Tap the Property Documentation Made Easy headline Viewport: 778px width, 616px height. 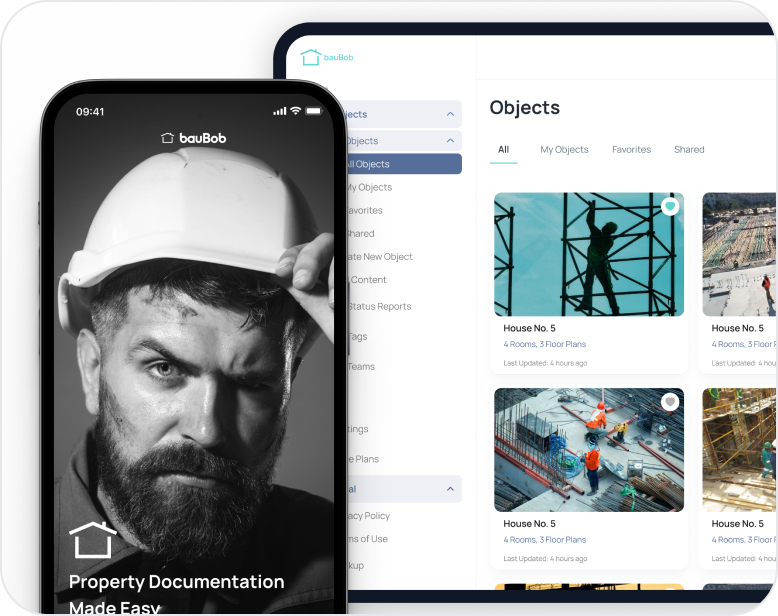(x=177, y=595)
